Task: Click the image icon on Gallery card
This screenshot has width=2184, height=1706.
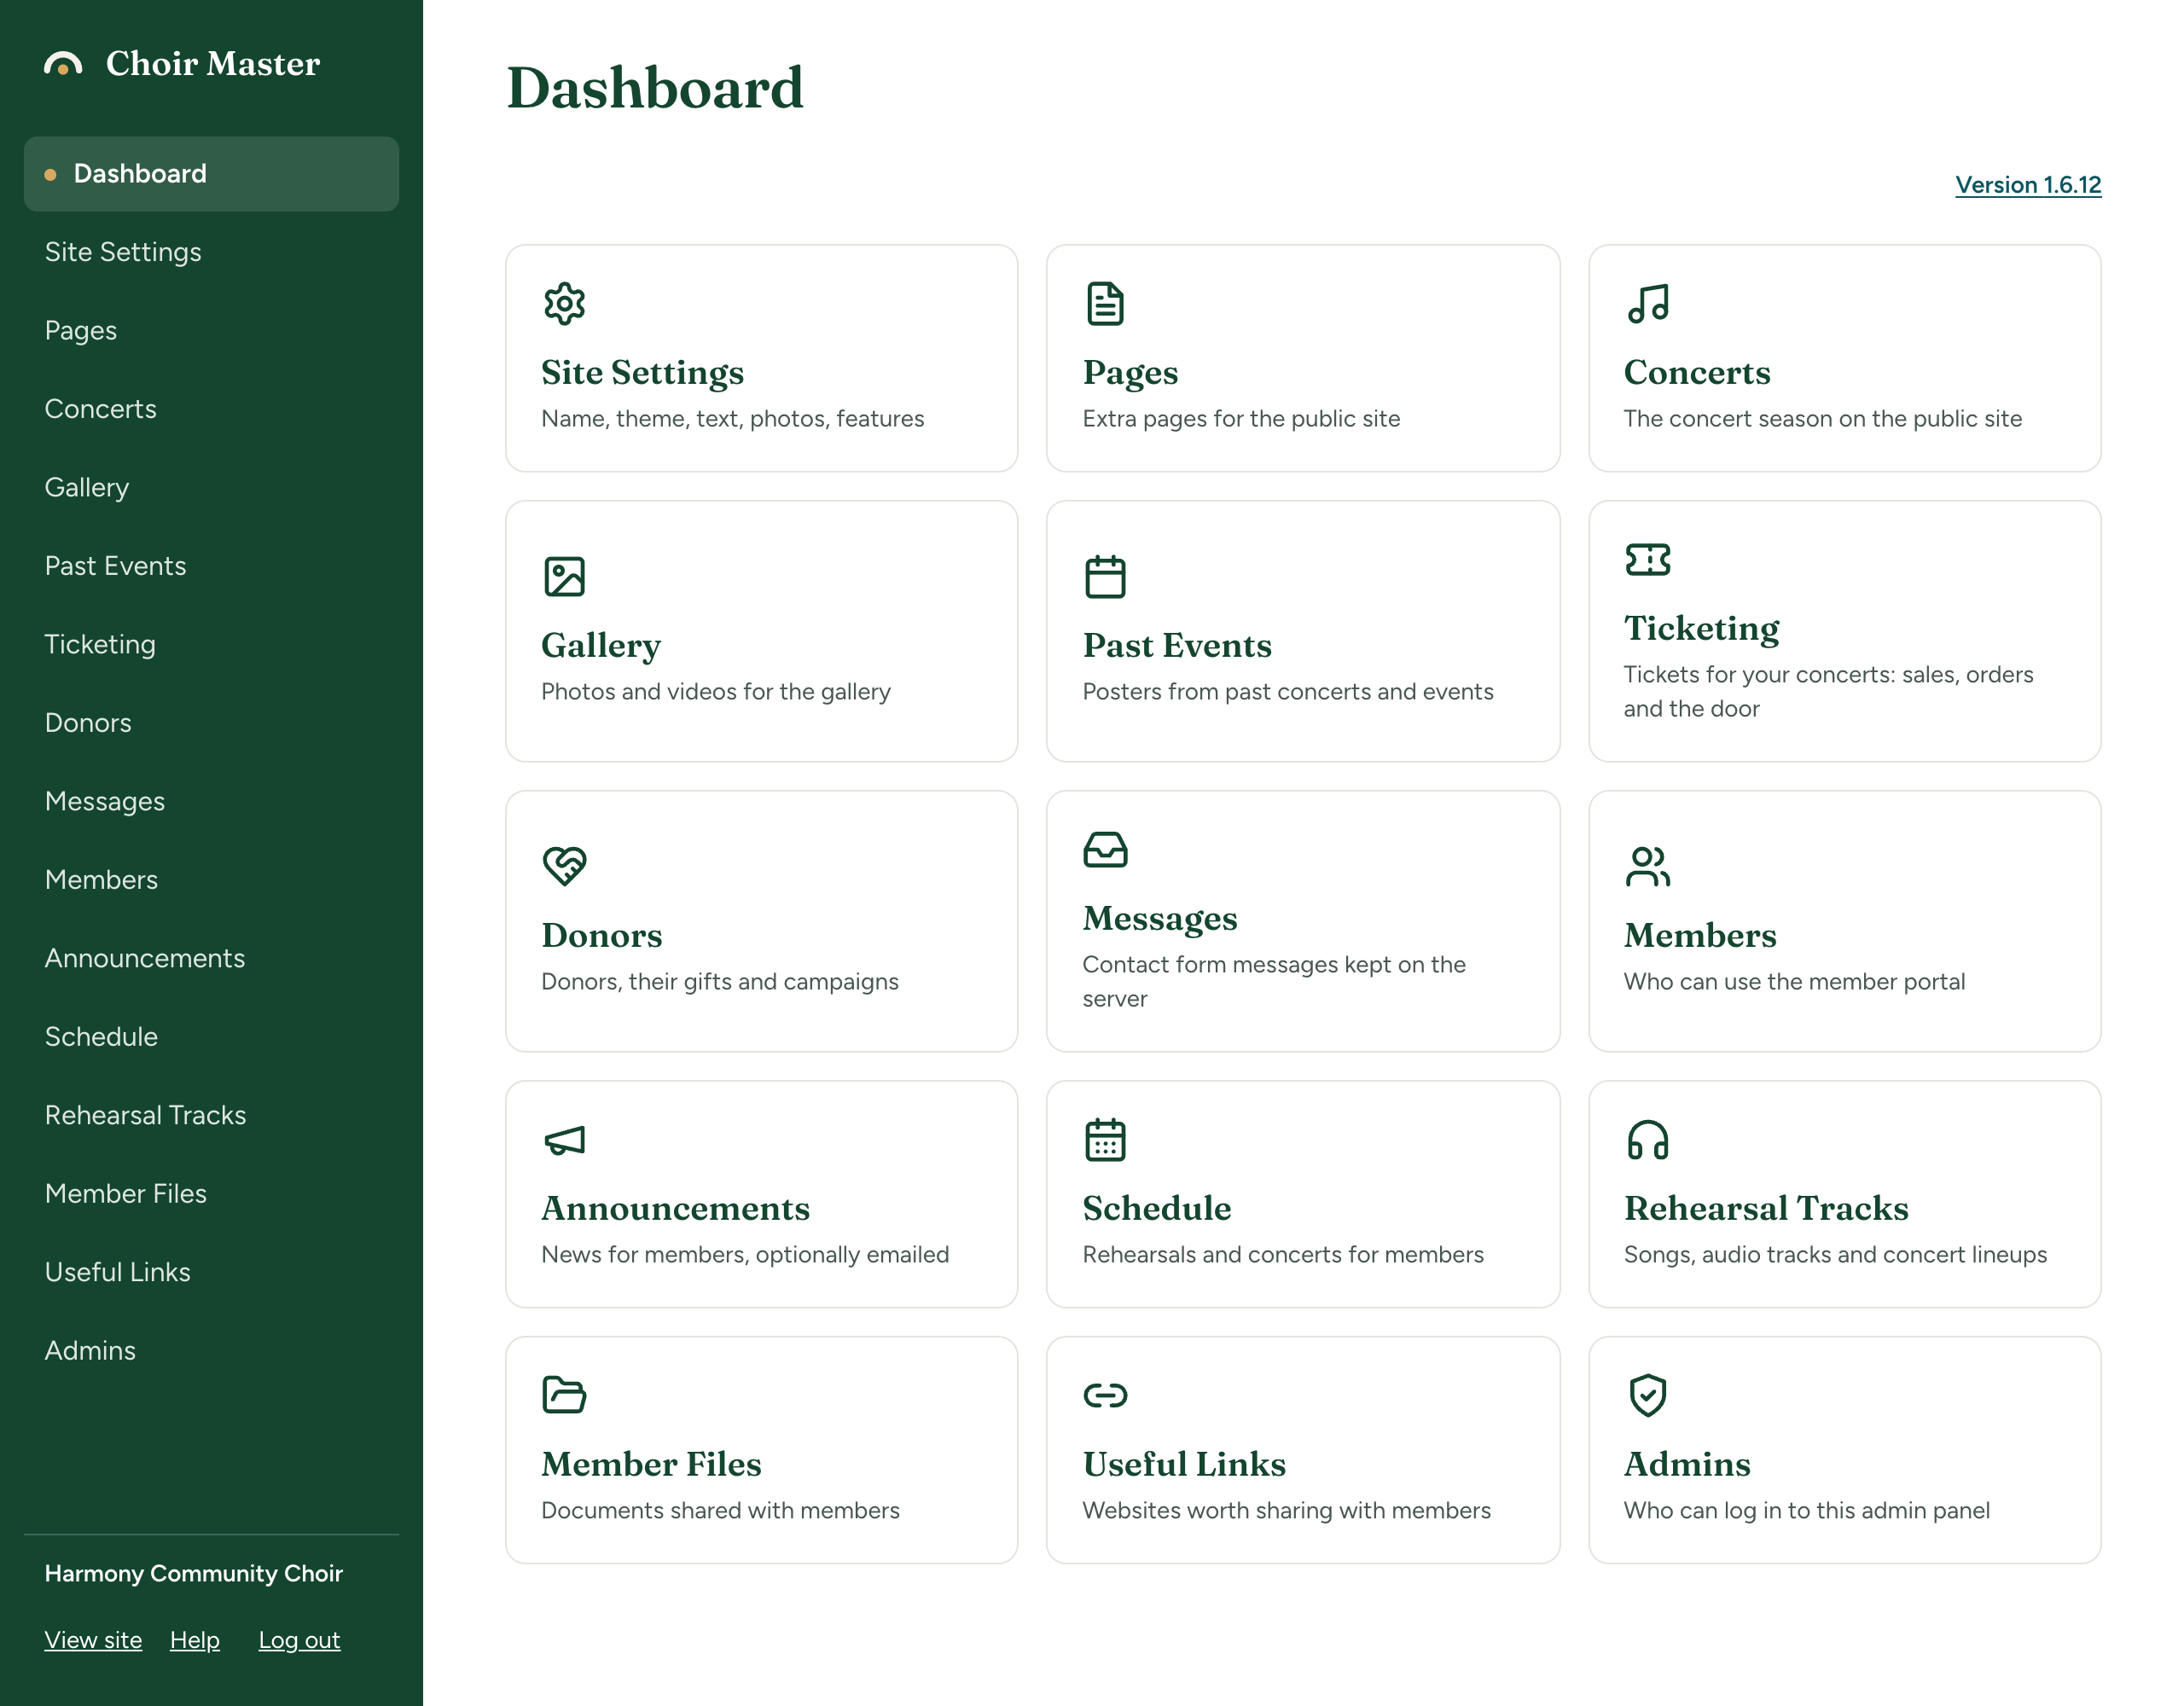Action: (x=564, y=577)
